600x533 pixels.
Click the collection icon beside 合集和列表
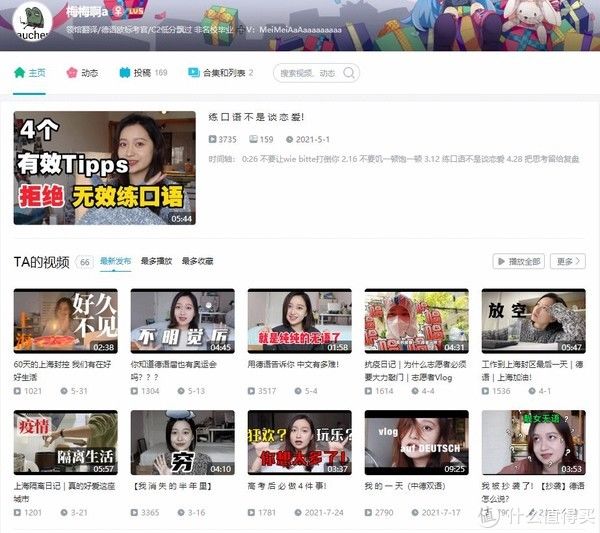click(194, 72)
